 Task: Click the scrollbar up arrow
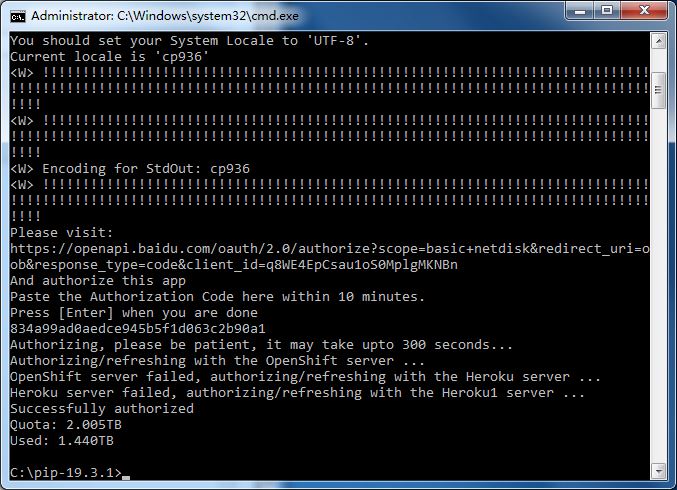click(659, 41)
